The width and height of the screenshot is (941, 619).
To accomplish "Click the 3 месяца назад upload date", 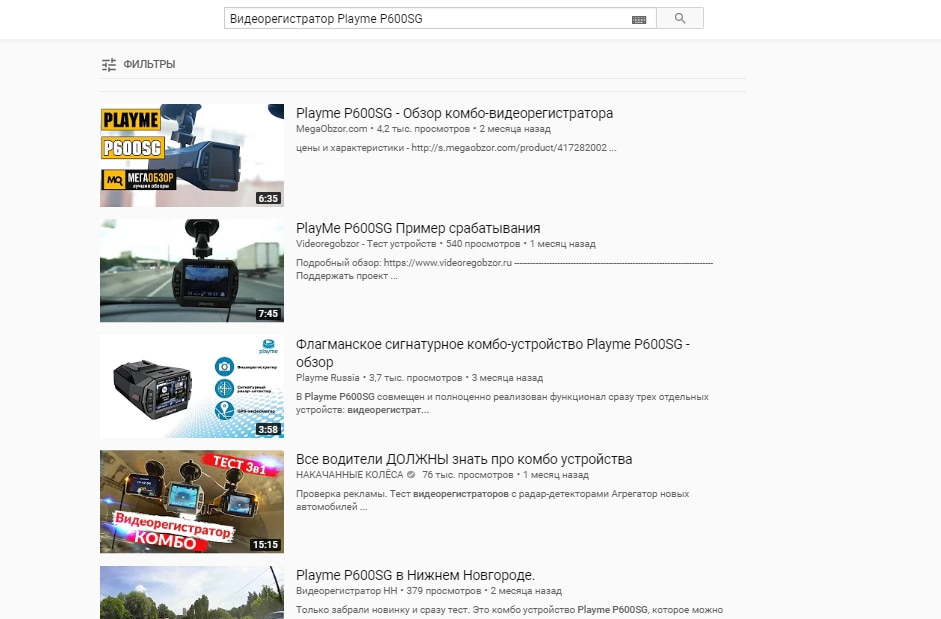I will tap(507, 378).
